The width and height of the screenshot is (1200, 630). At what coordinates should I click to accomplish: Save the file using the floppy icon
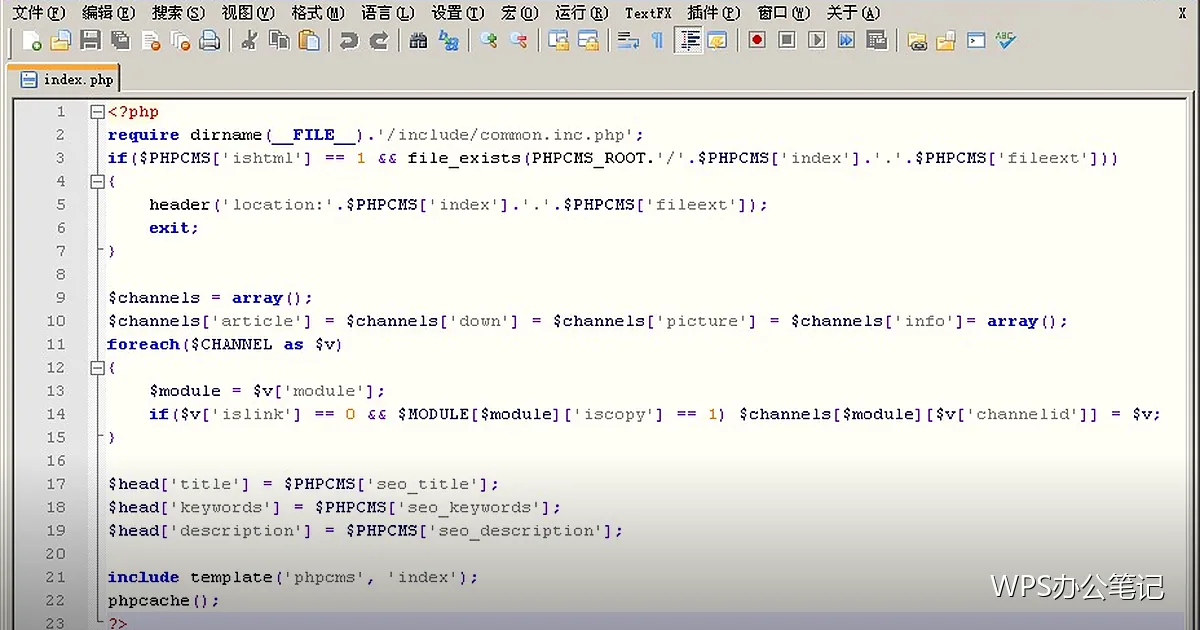coord(90,41)
